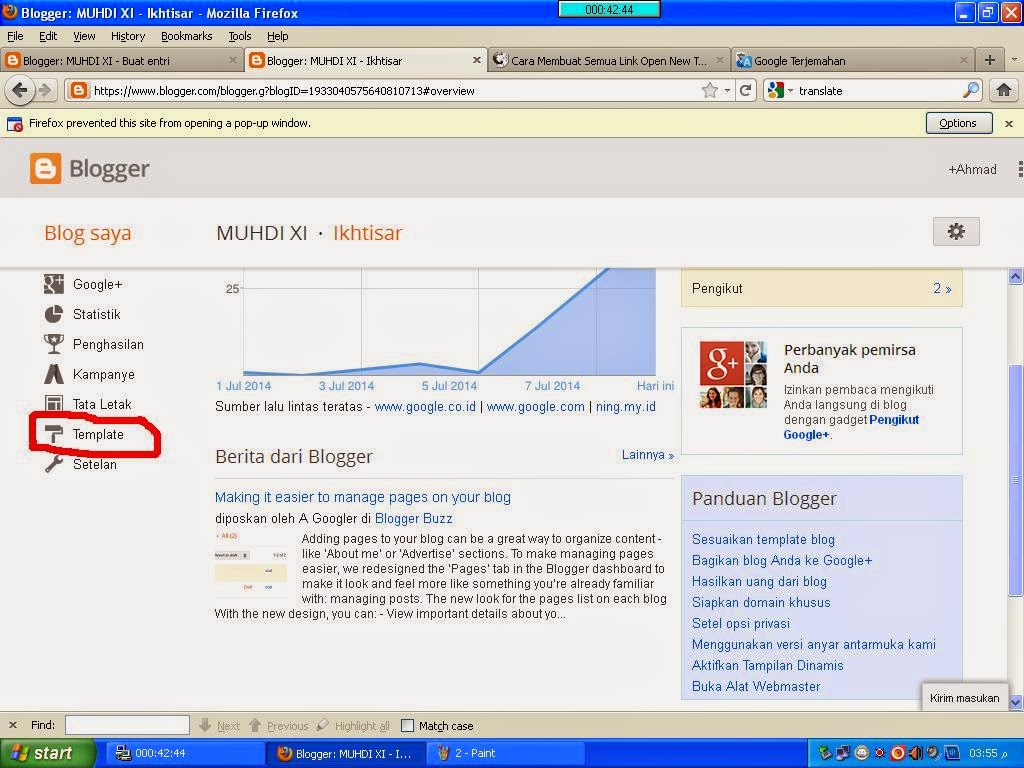Click the Find text input field

tap(127, 725)
